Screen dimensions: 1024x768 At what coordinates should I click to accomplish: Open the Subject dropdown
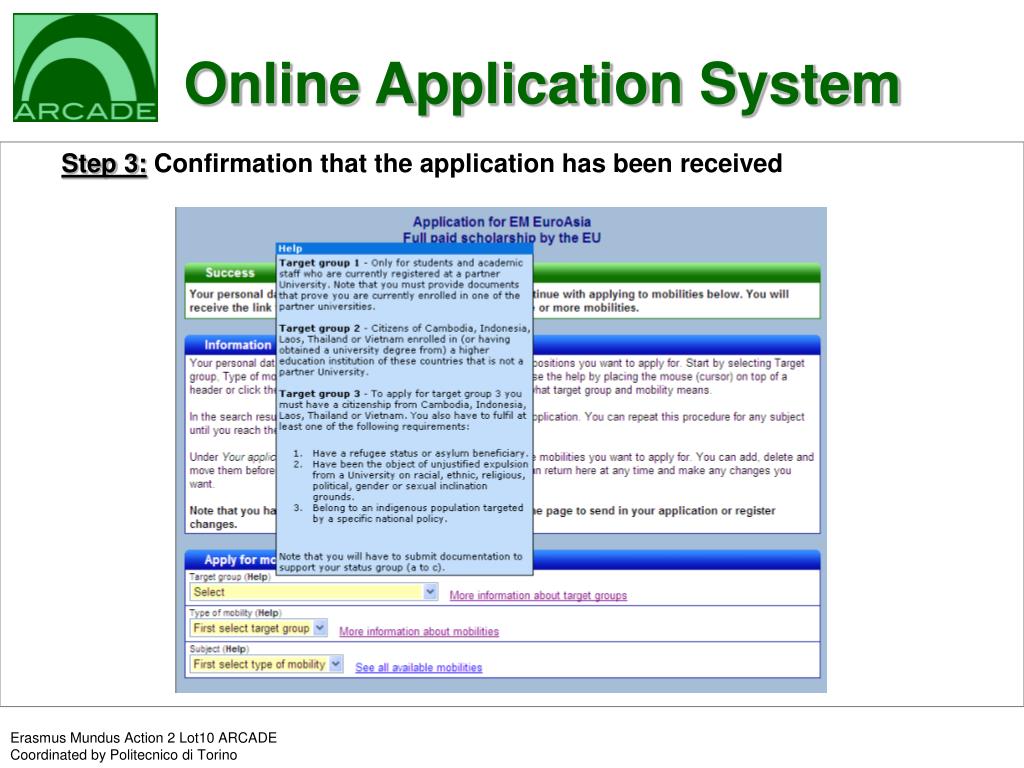point(266,664)
